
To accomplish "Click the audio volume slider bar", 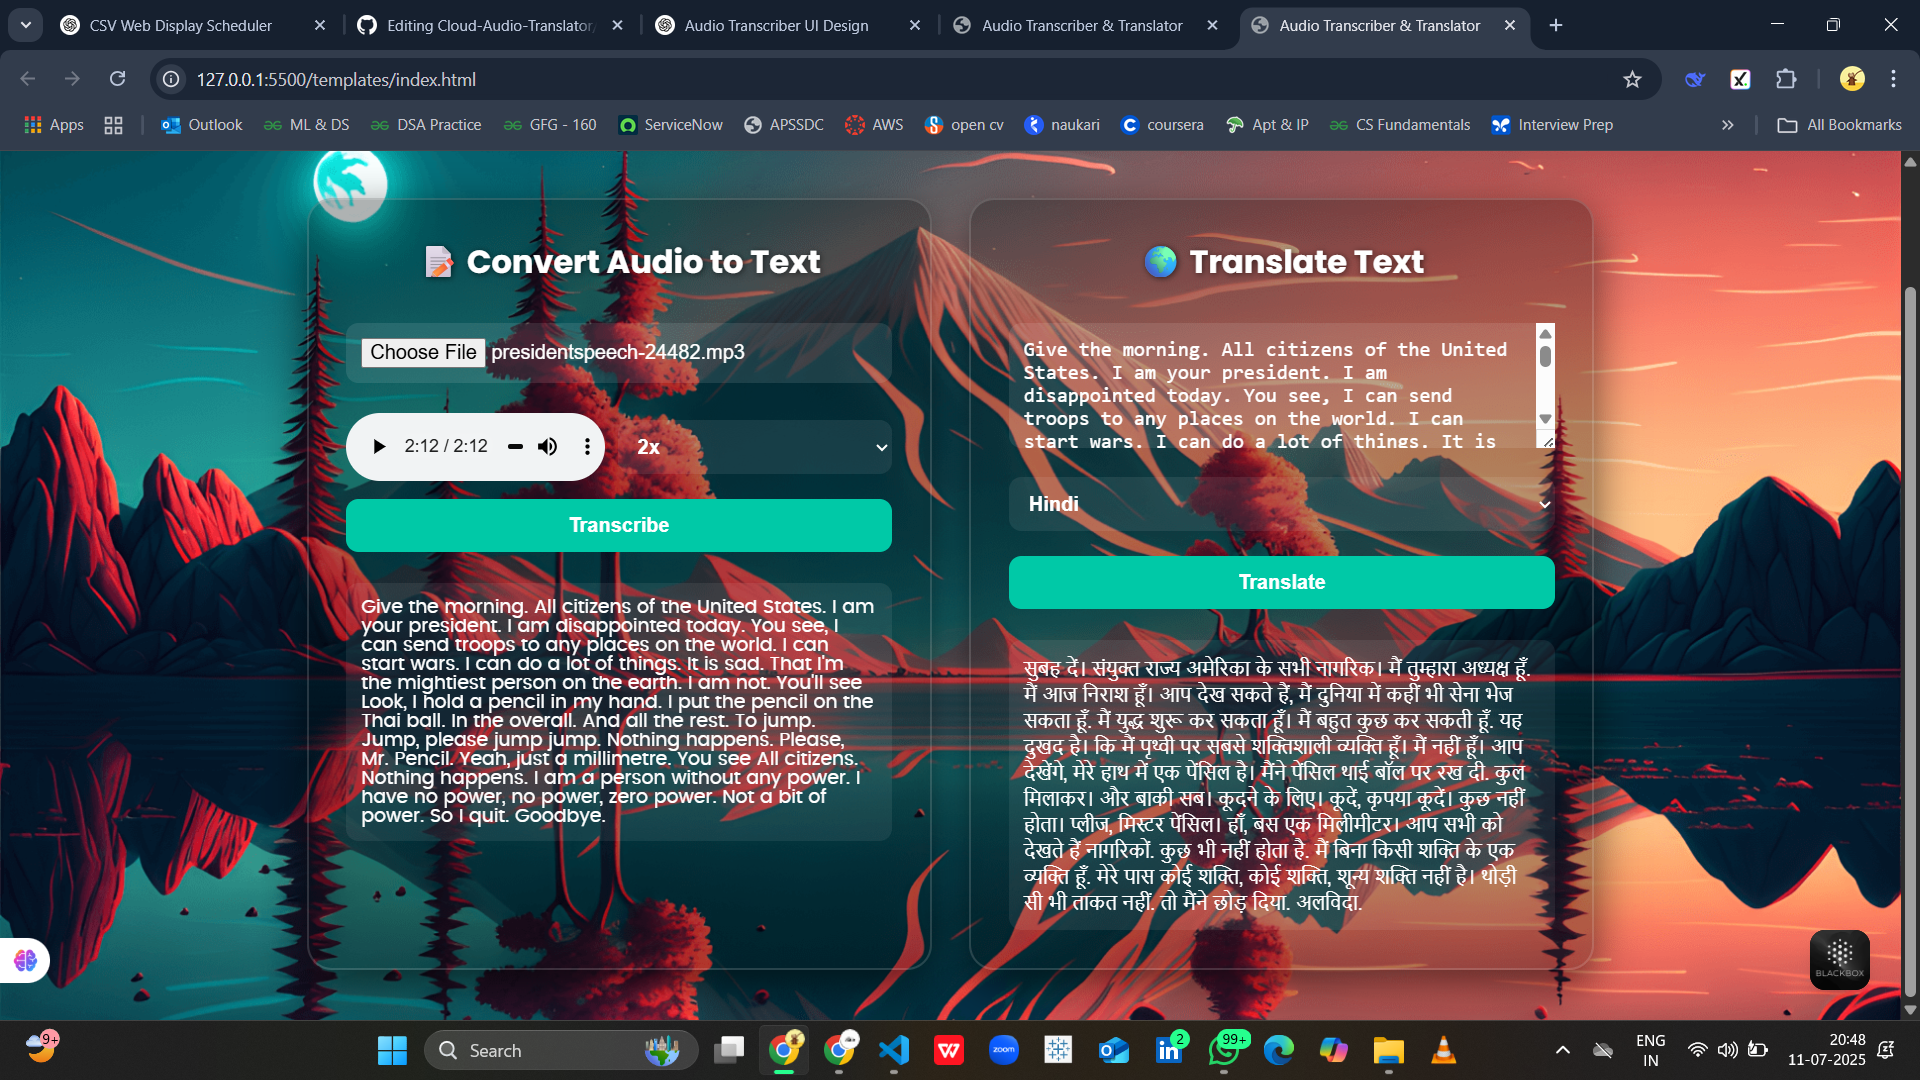I will (x=515, y=446).
